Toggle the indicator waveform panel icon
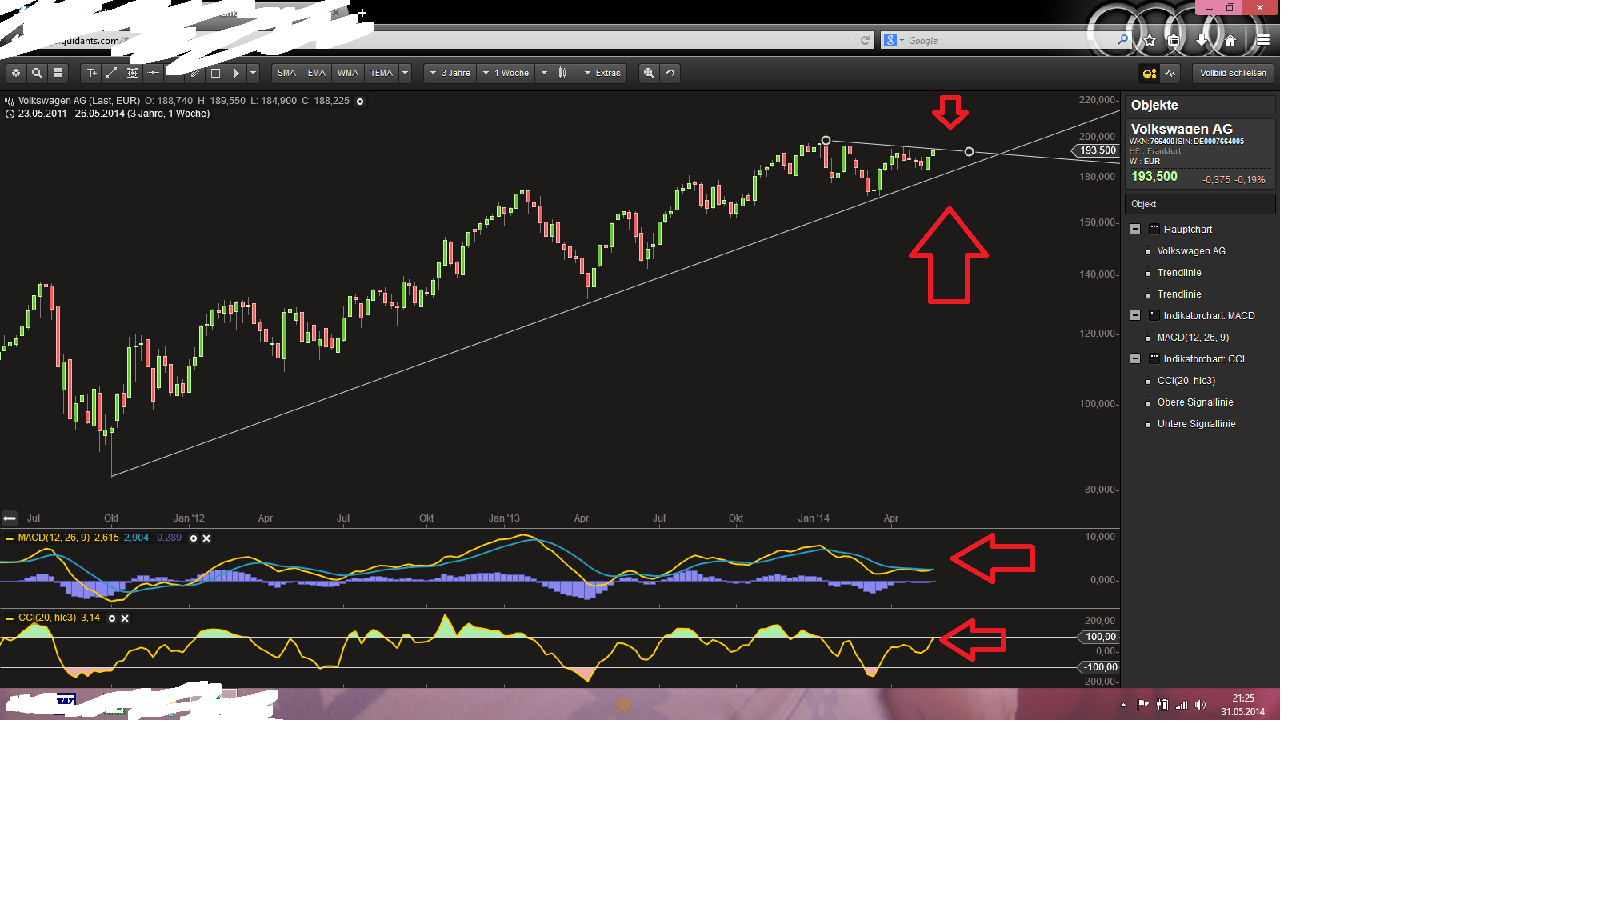 [1170, 73]
